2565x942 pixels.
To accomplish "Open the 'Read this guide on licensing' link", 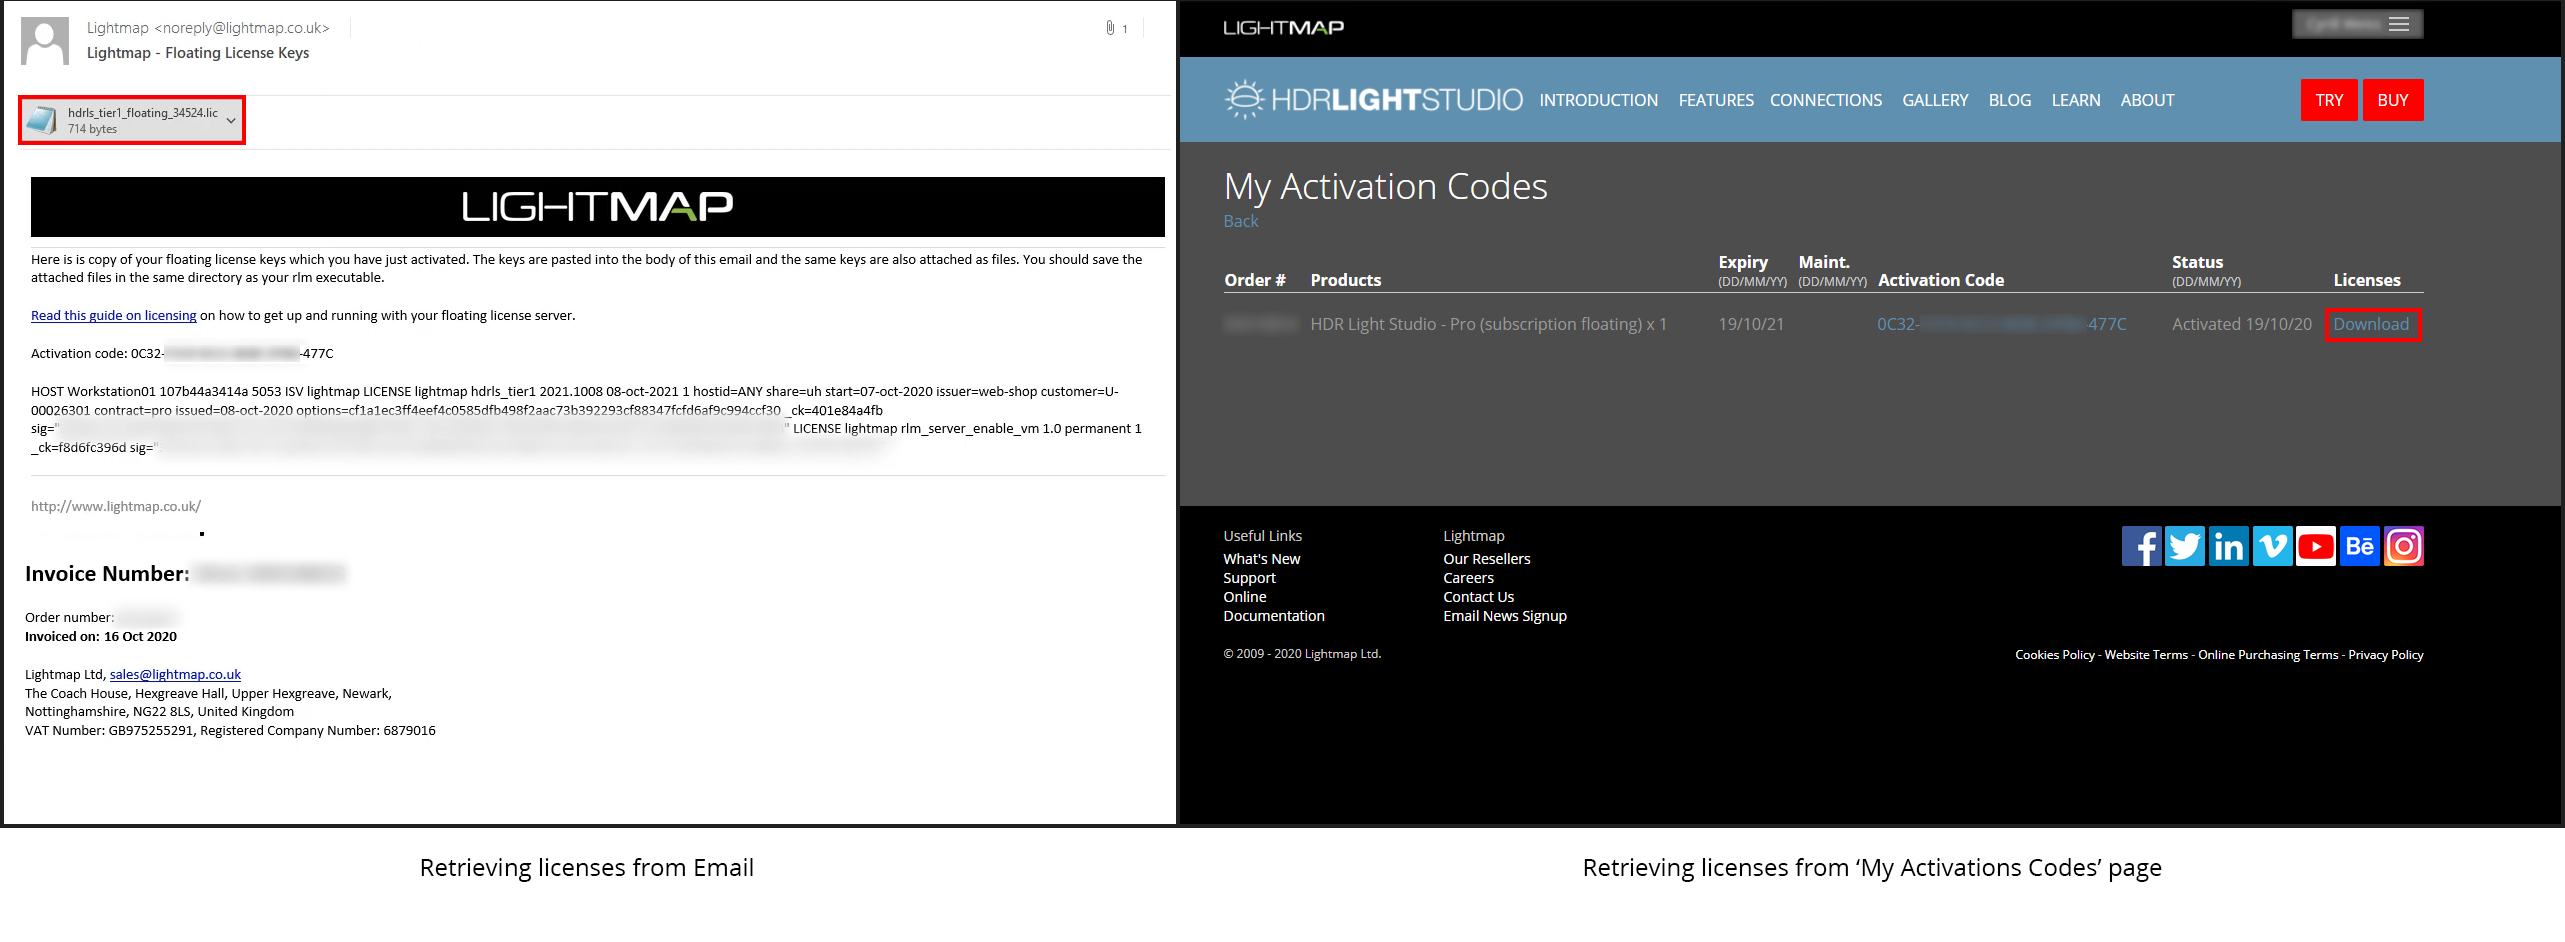I will 113,315.
